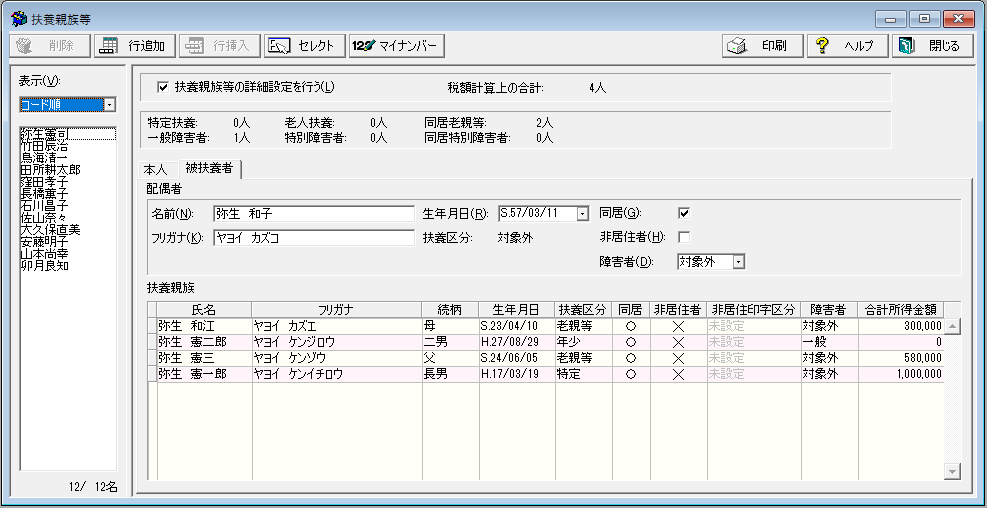
Task: Click the 閉じる door icon
Action: click(907, 46)
